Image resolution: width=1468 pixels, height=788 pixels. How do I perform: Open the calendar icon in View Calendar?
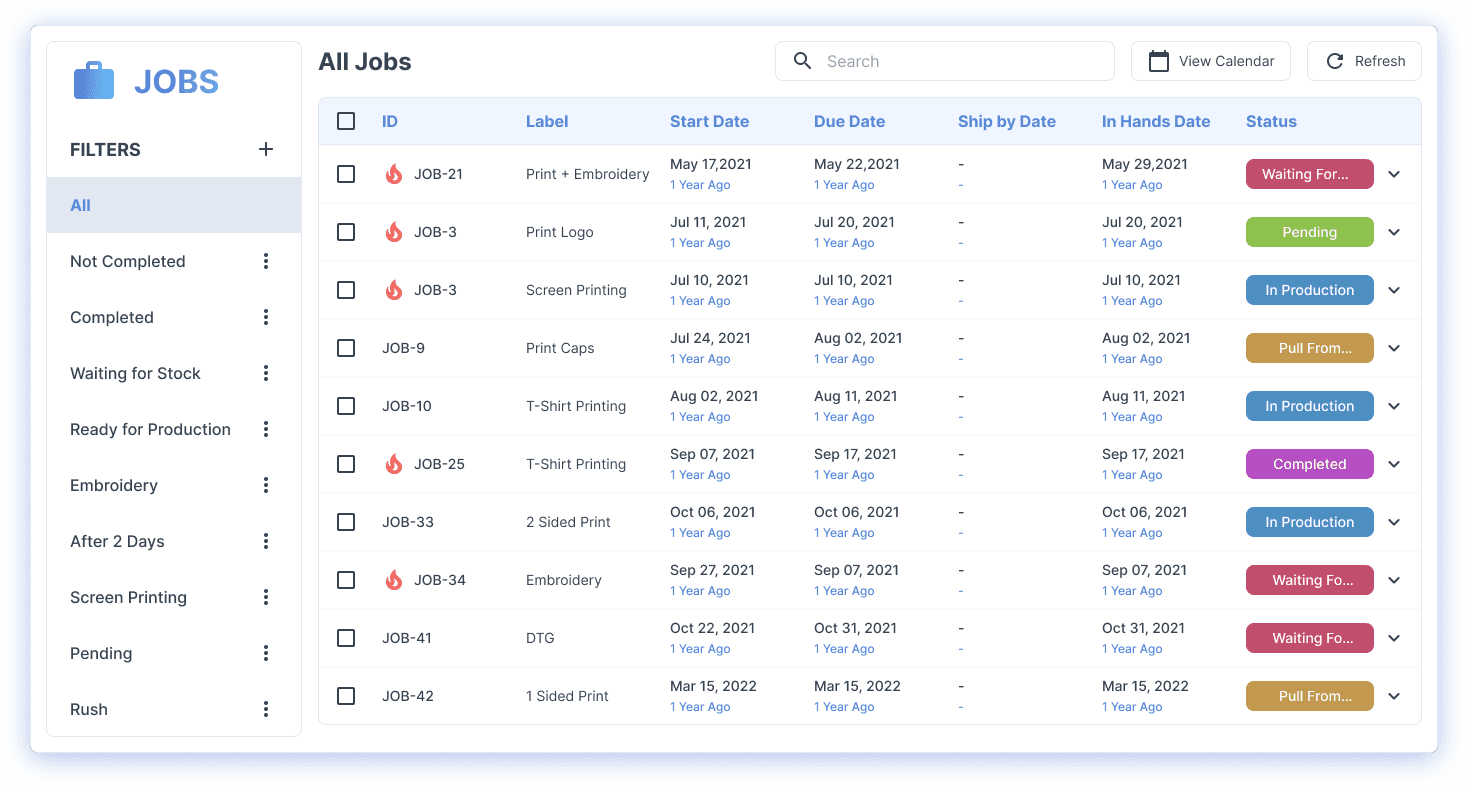(1158, 60)
